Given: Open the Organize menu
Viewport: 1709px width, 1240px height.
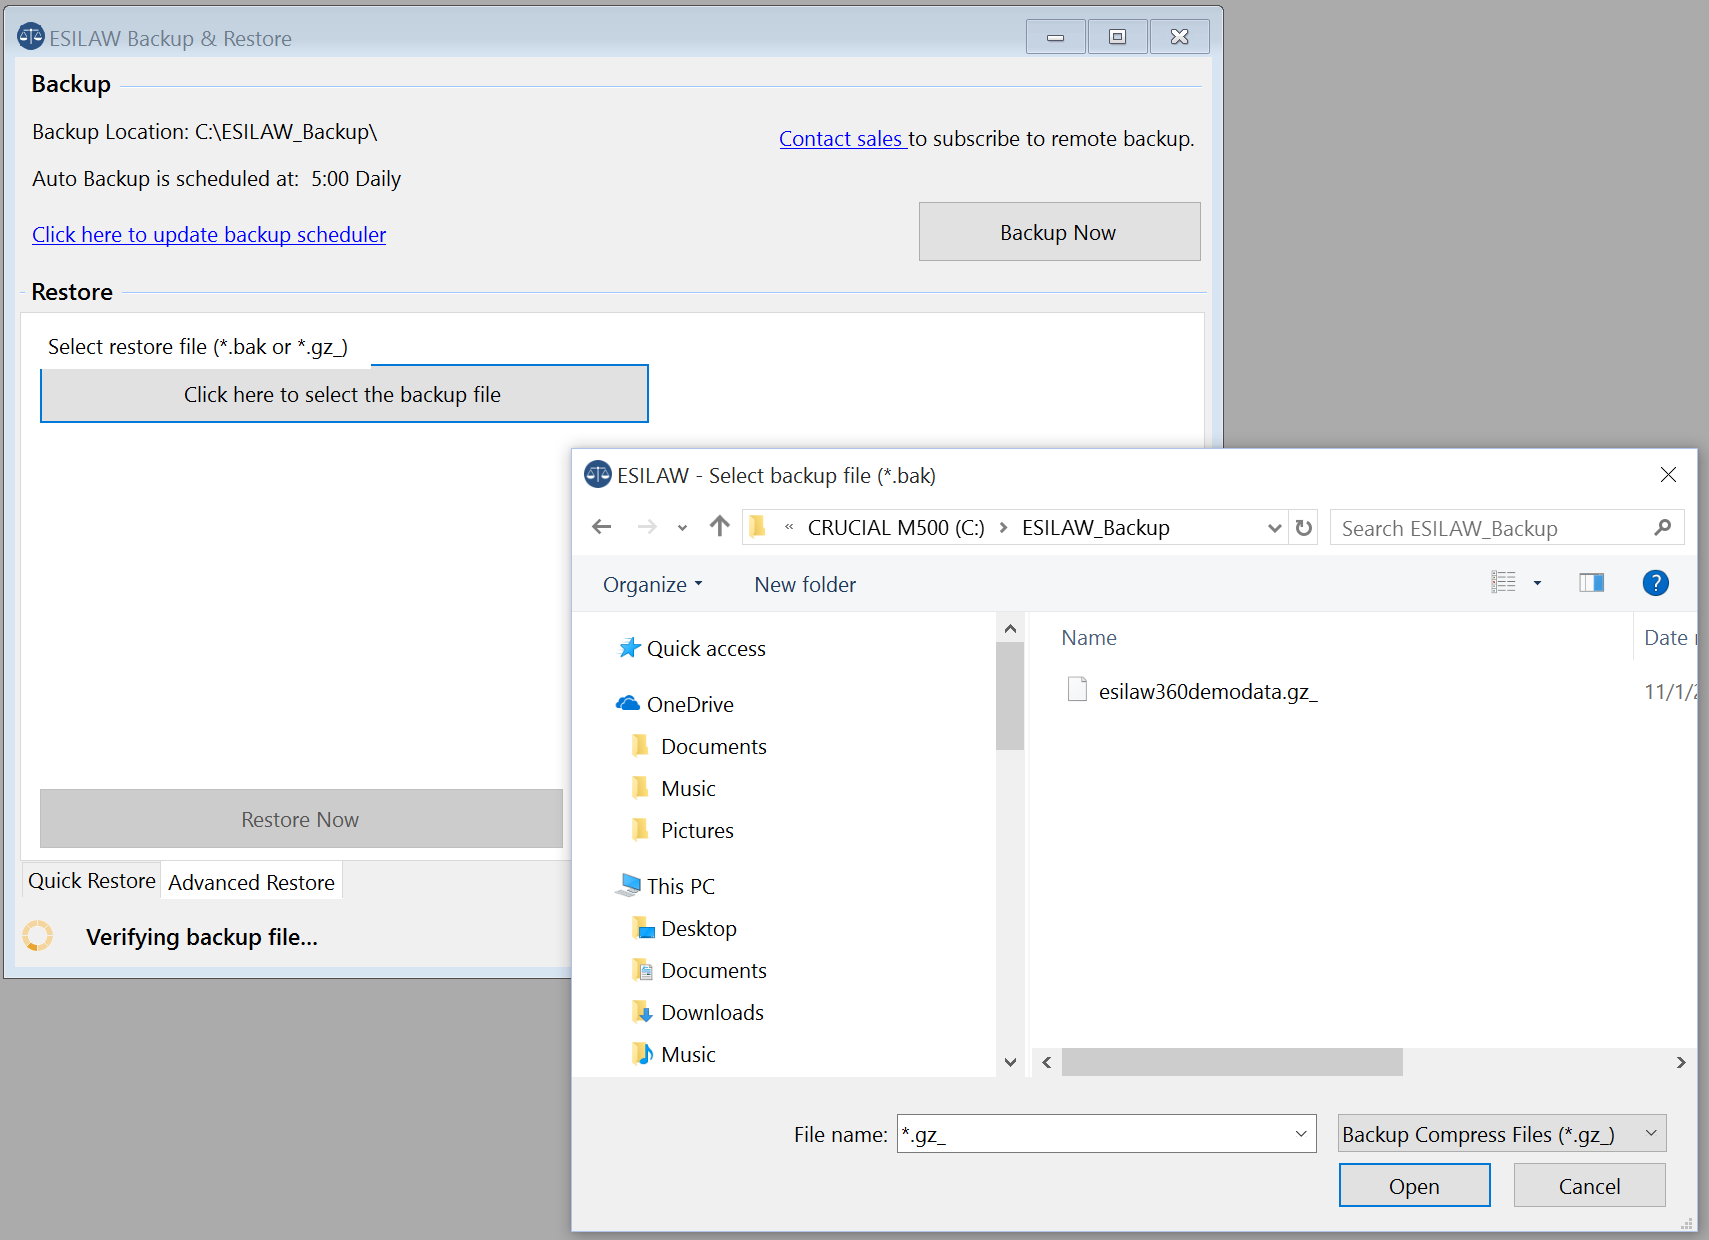Looking at the screenshot, I should click(x=653, y=584).
